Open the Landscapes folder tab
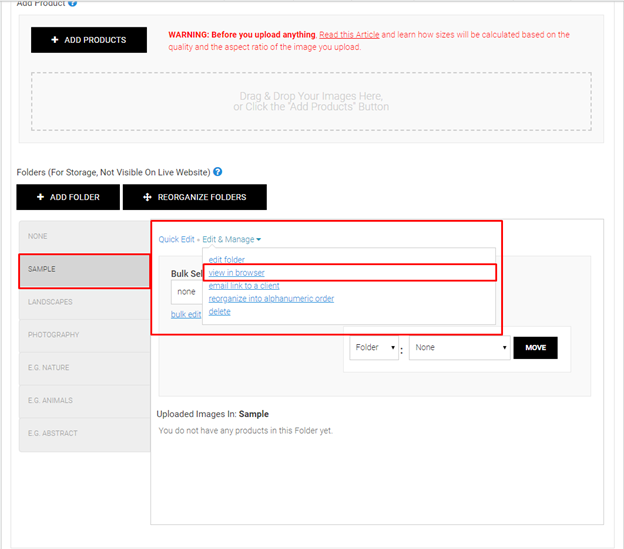 pyautogui.click(x=84, y=302)
